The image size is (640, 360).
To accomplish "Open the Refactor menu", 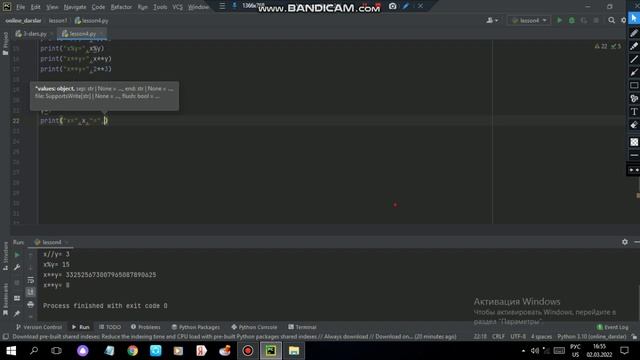I will (121, 7).
